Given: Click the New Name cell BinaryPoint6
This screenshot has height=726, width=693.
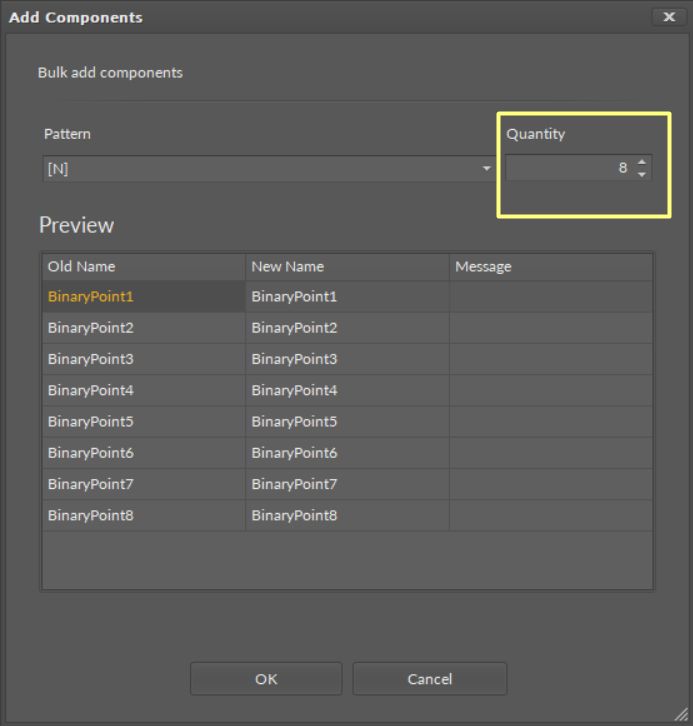Looking at the screenshot, I should coord(346,453).
